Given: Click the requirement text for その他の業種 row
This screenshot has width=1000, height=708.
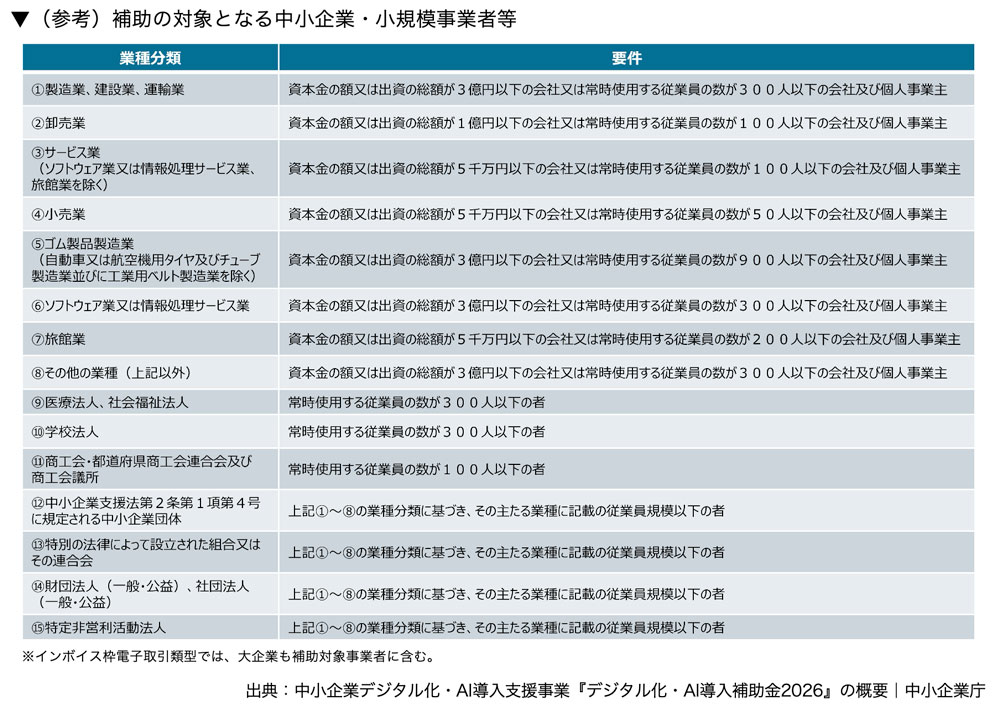Looking at the screenshot, I should pyautogui.click(x=617, y=372).
